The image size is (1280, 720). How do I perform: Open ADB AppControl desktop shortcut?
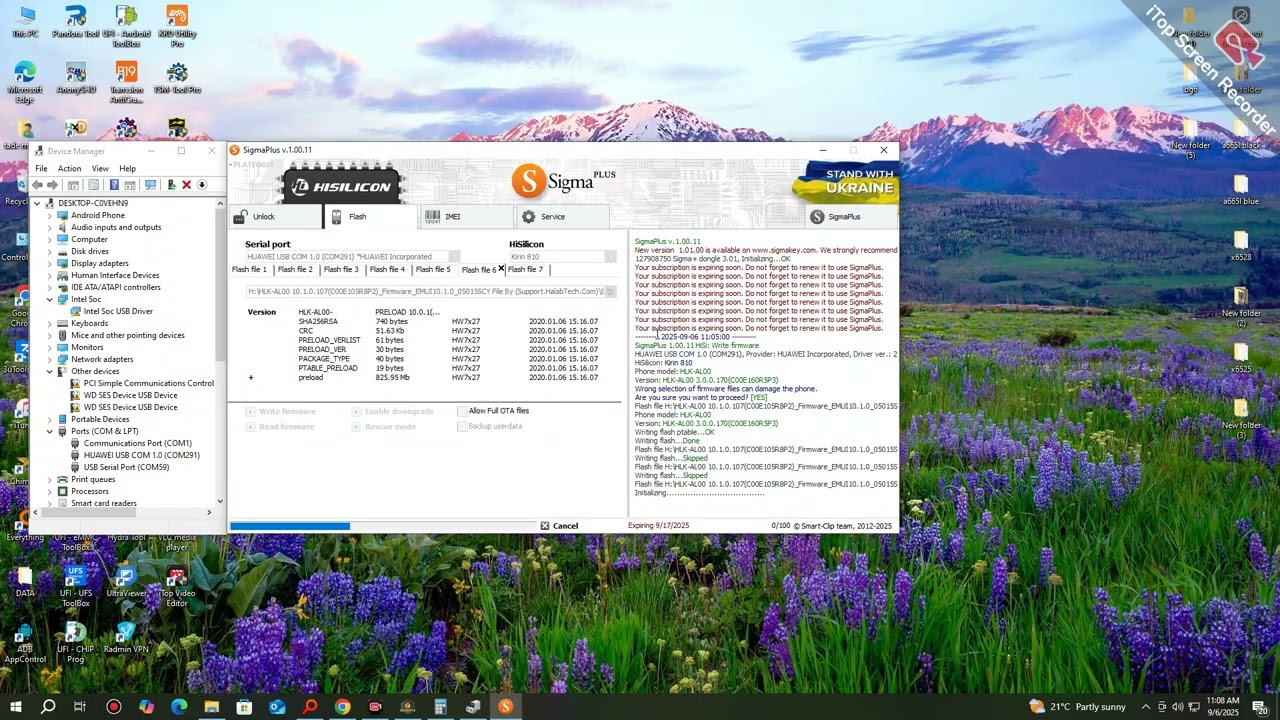click(x=25, y=643)
